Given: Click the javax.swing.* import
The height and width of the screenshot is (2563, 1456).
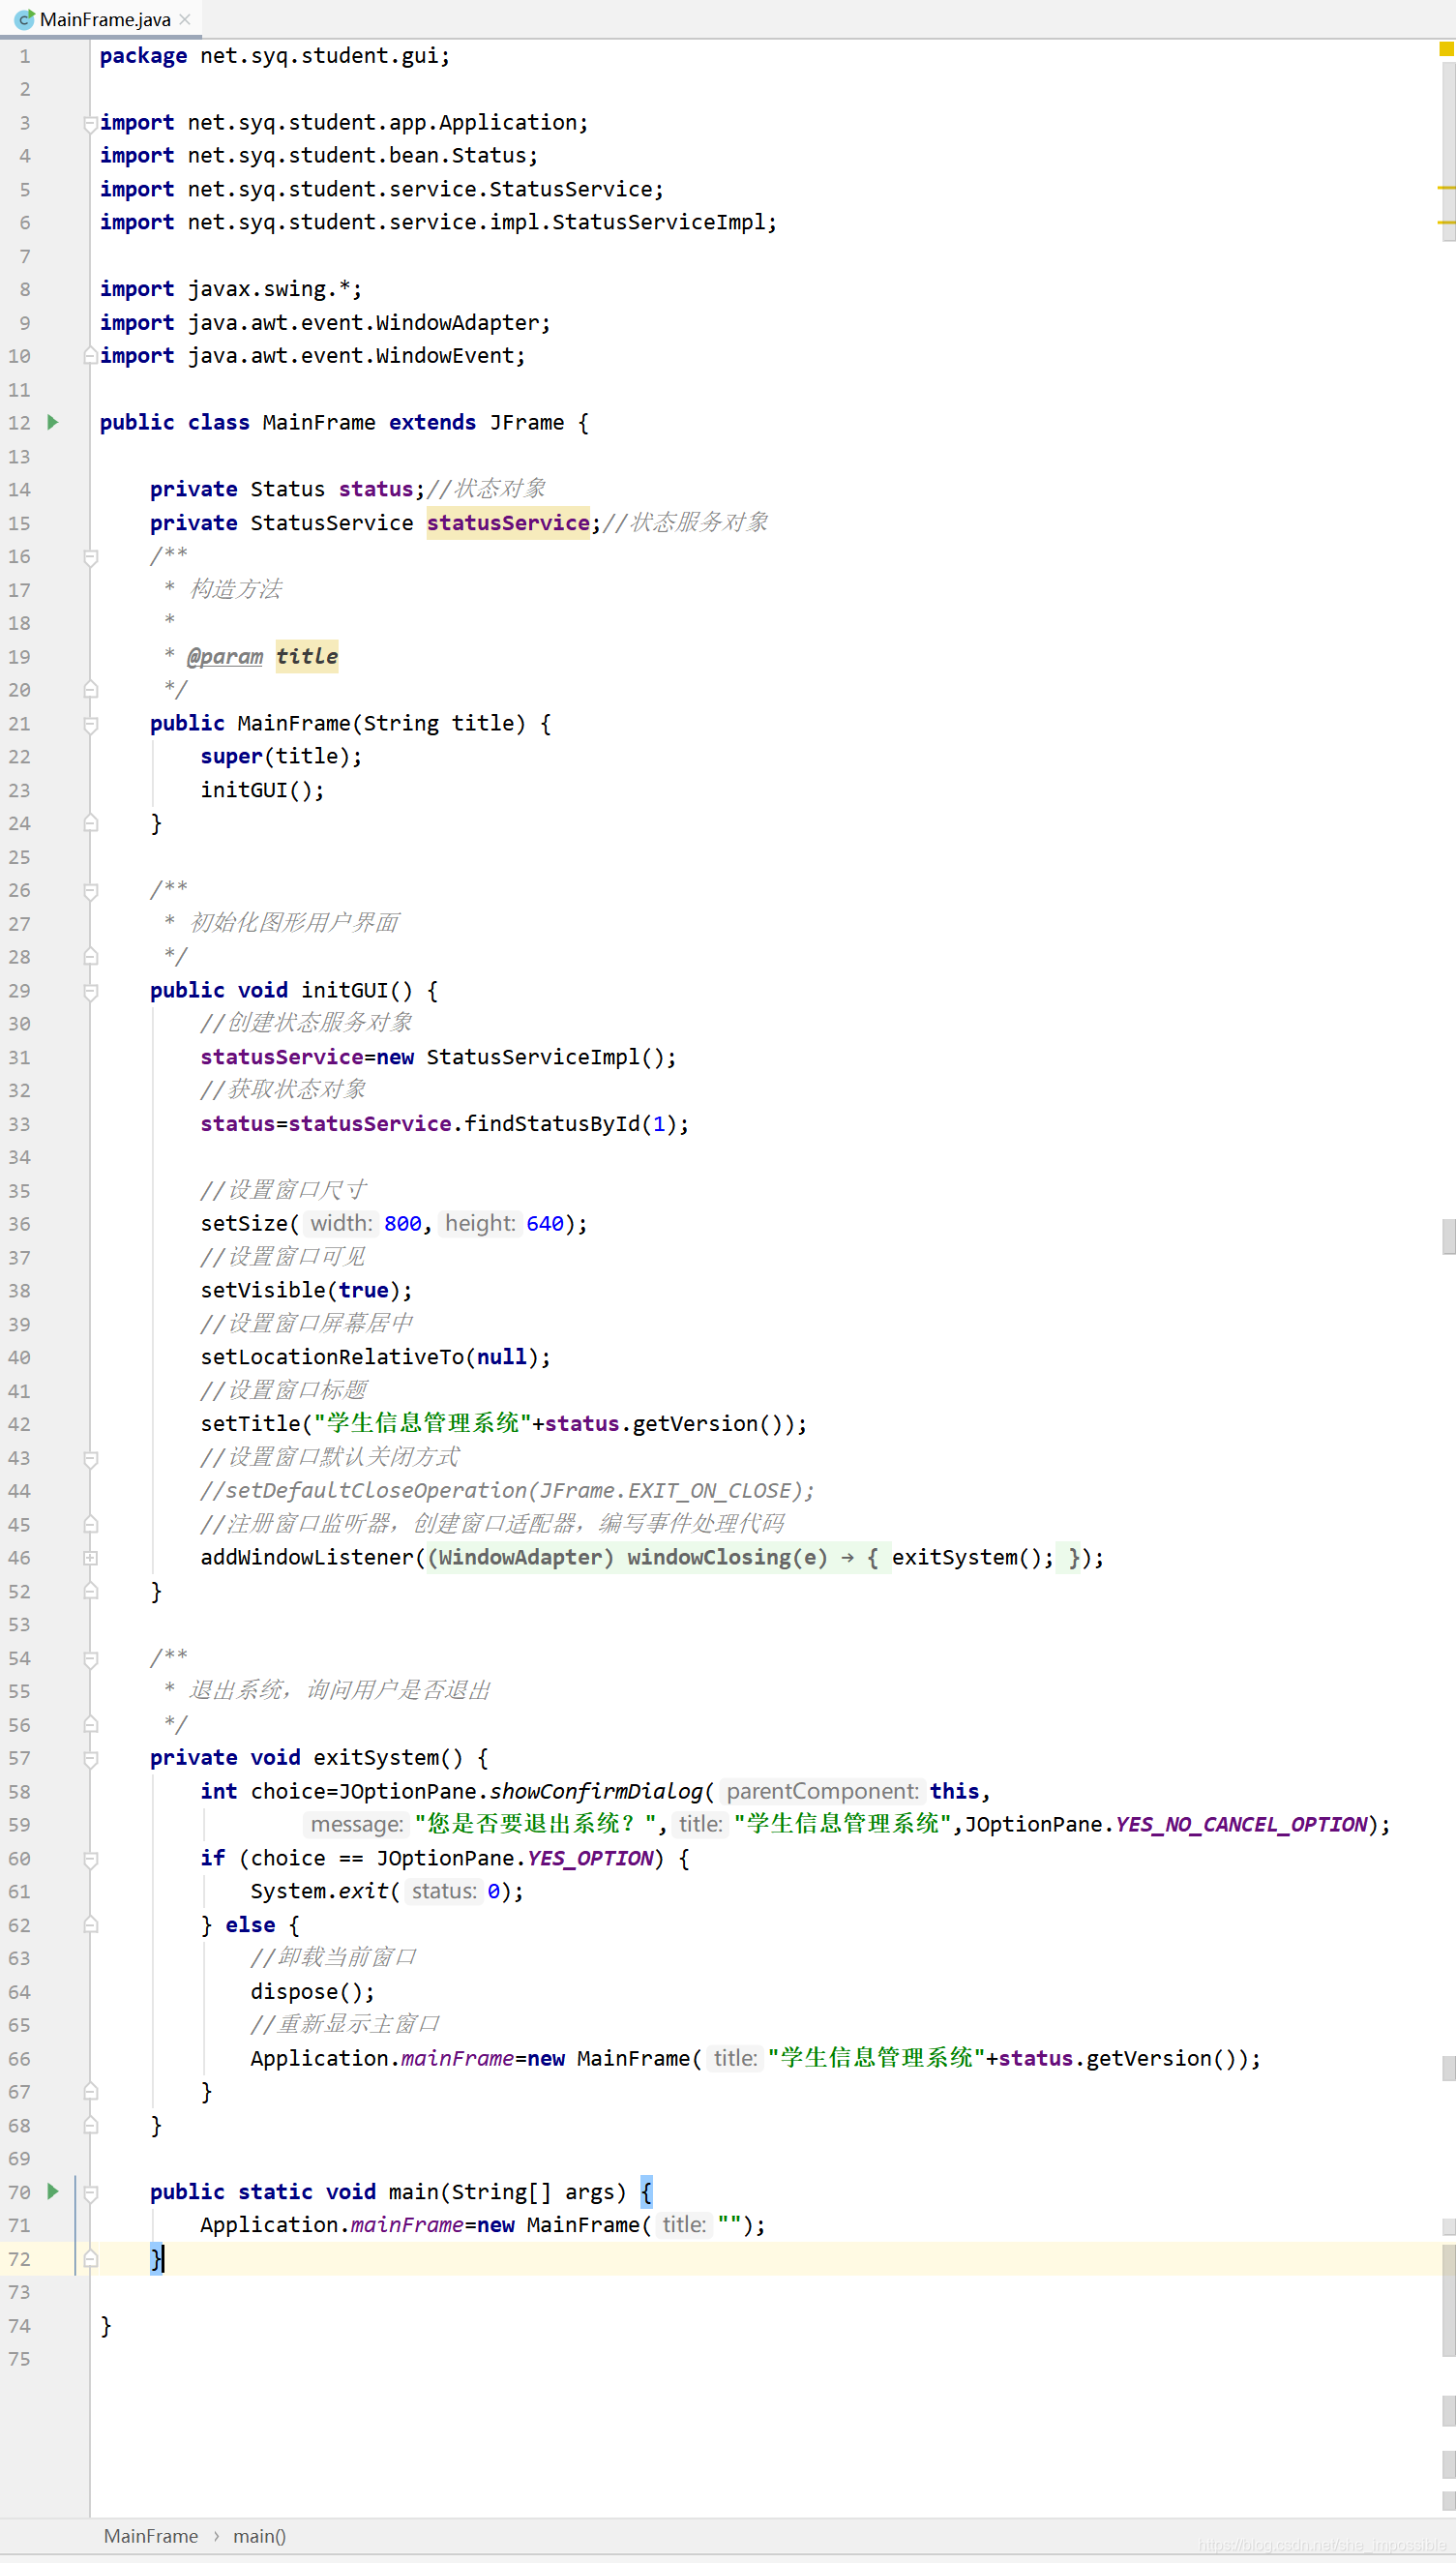Looking at the screenshot, I should pyautogui.click(x=231, y=289).
